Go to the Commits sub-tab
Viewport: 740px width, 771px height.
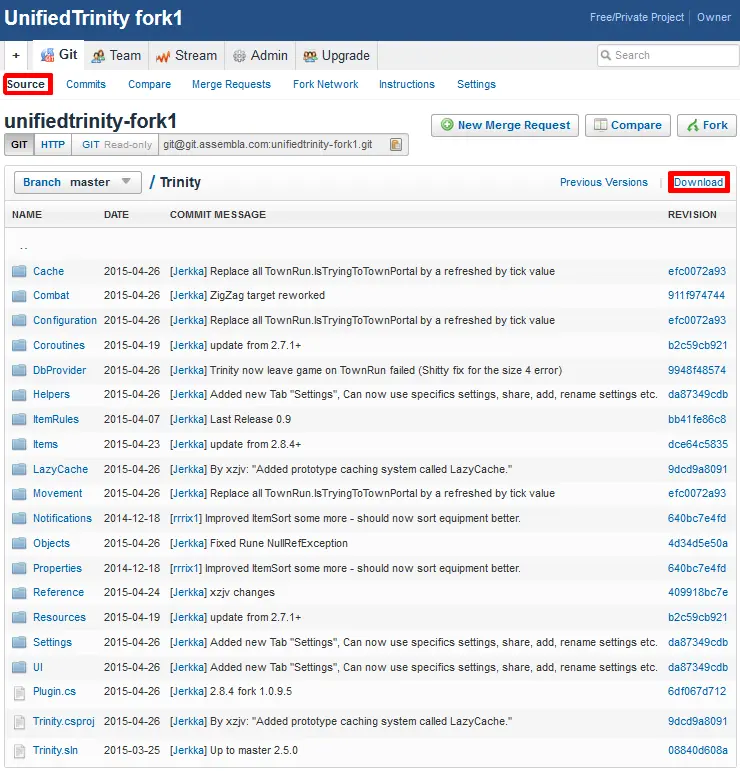click(x=86, y=84)
